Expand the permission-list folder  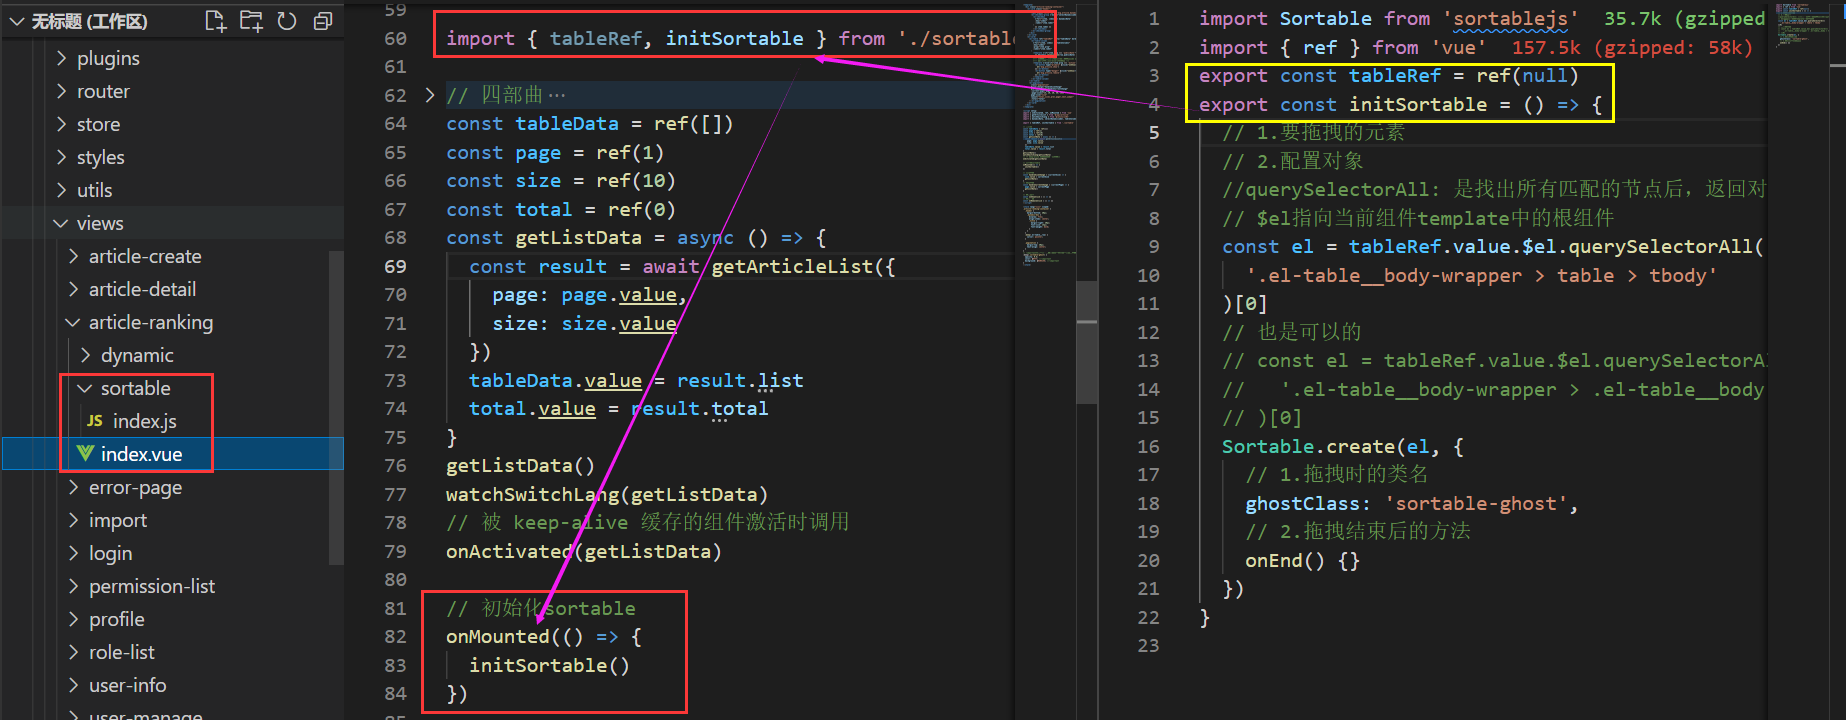74,586
